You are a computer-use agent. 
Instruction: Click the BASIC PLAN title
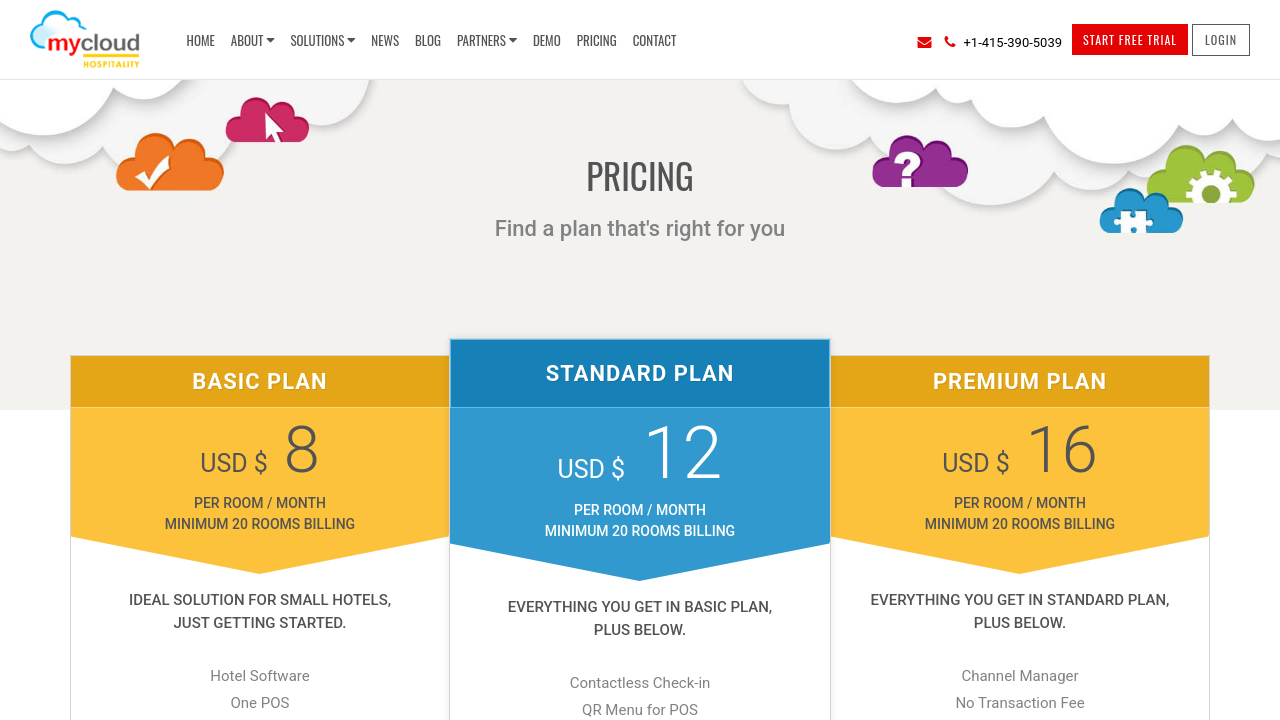point(259,381)
